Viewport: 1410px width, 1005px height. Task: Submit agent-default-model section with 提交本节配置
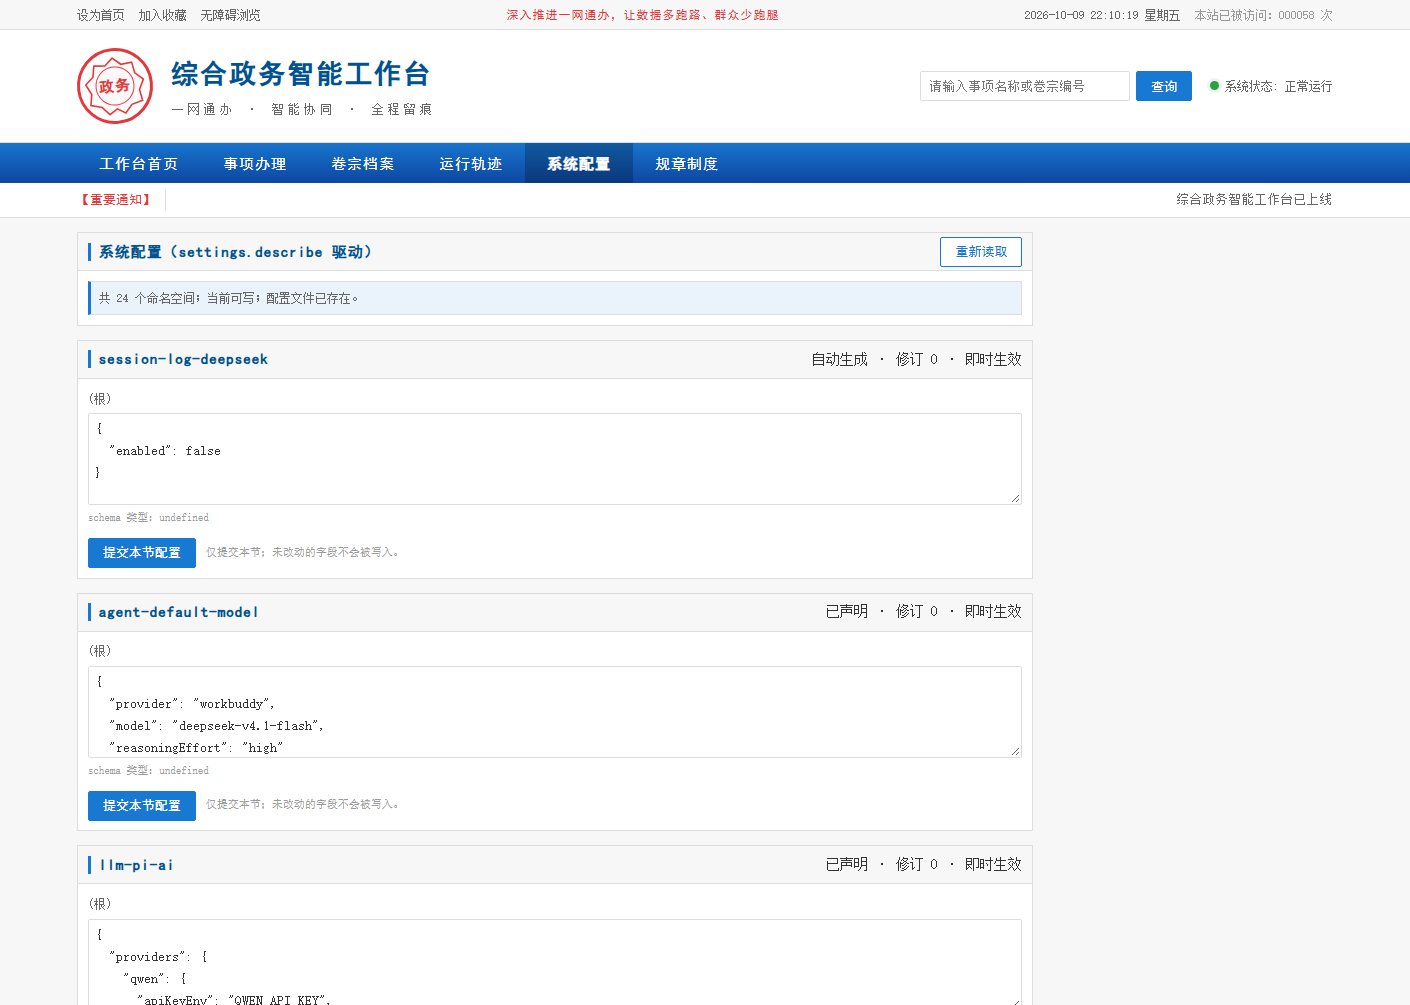pos(142,806)
